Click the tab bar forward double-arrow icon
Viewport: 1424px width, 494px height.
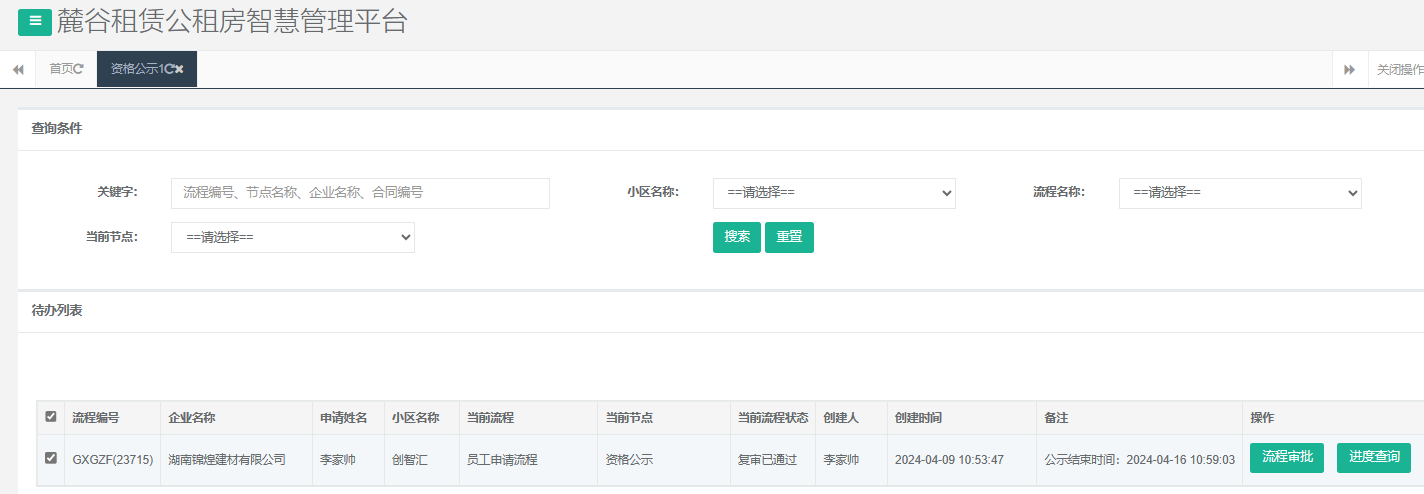coord(1349,69)
